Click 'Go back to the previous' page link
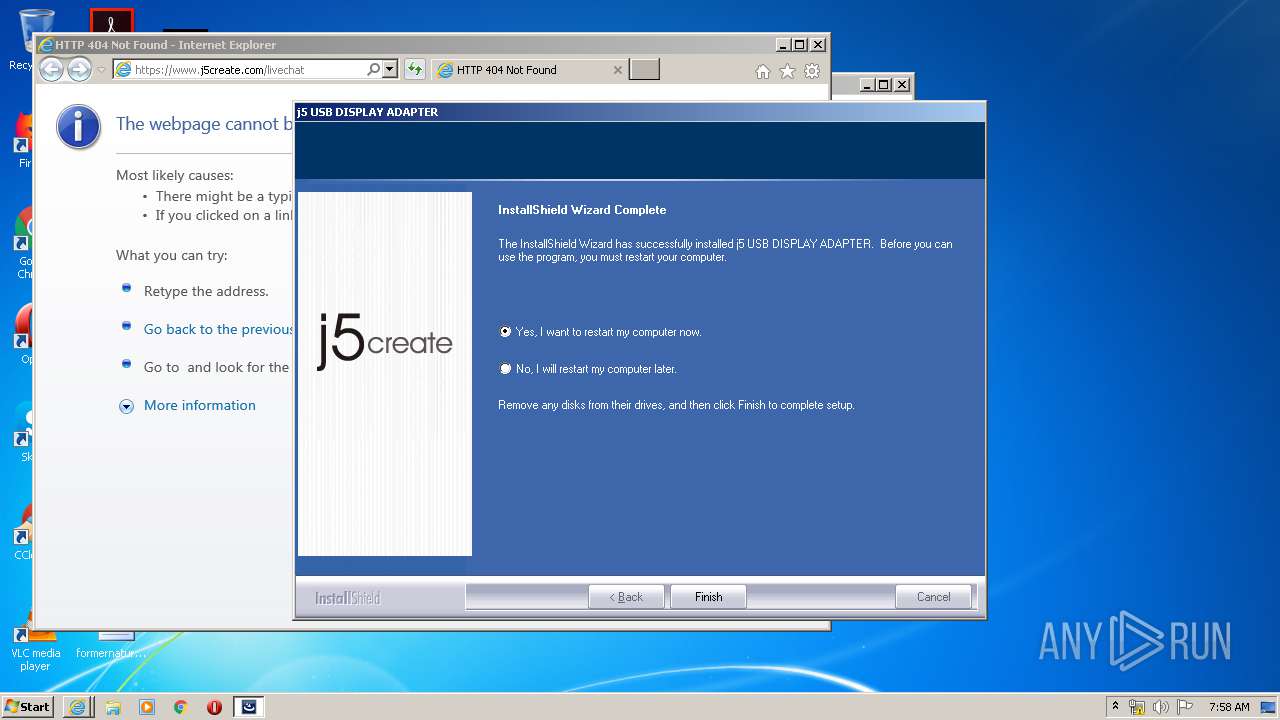The height and width of the screenshot is (720, 1280). 218,329
